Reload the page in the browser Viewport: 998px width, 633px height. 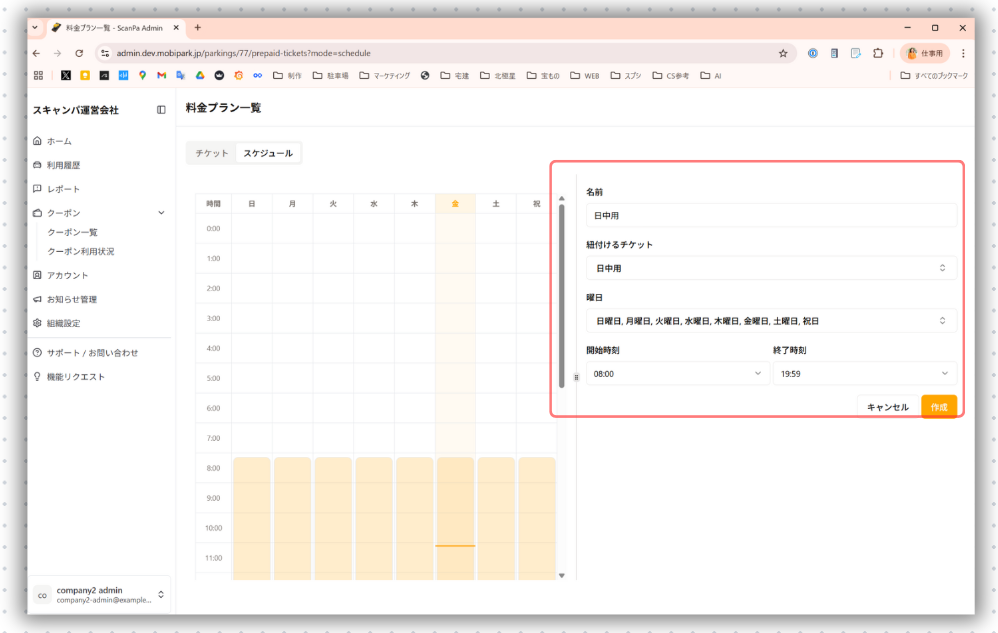pyautogui.click(x=79, y=53)
